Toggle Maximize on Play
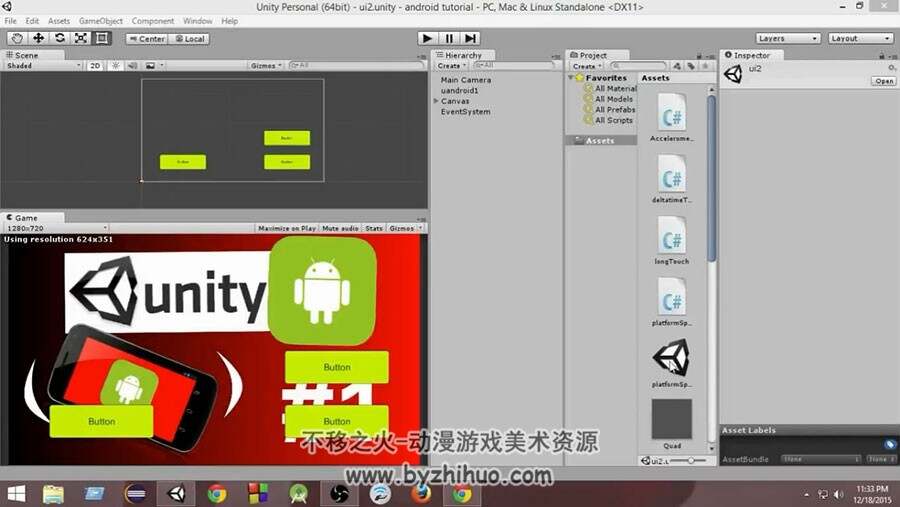This screenshot has width=900, height=507. 286,229
